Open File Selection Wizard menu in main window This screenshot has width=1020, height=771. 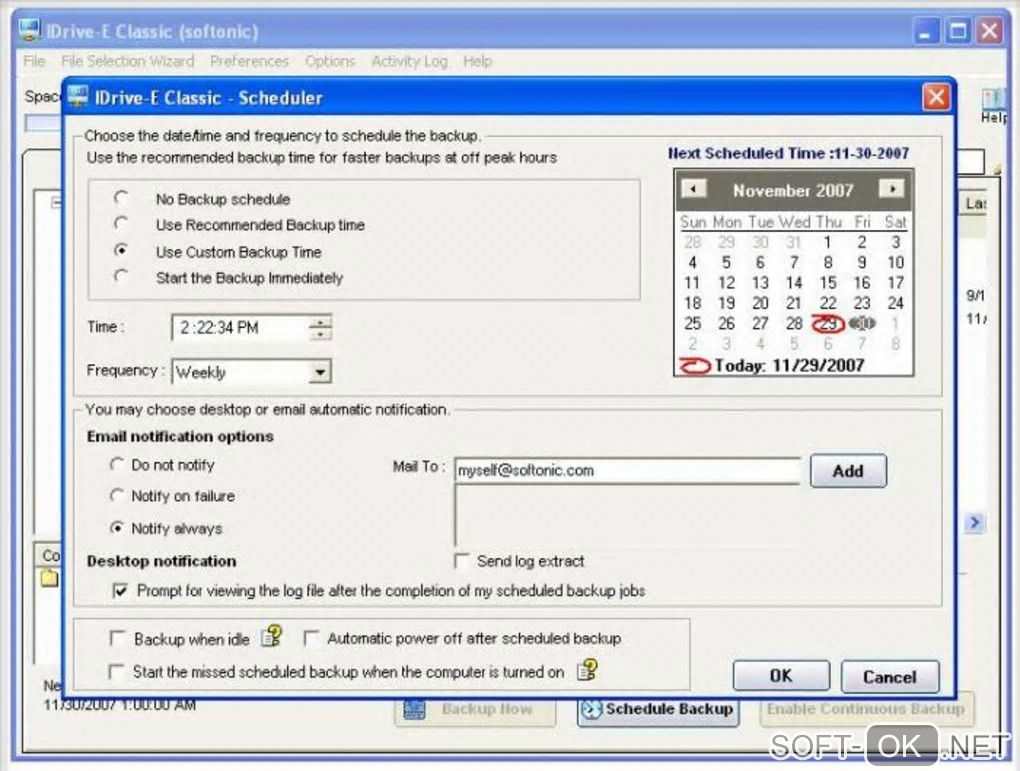pos(128,61)
